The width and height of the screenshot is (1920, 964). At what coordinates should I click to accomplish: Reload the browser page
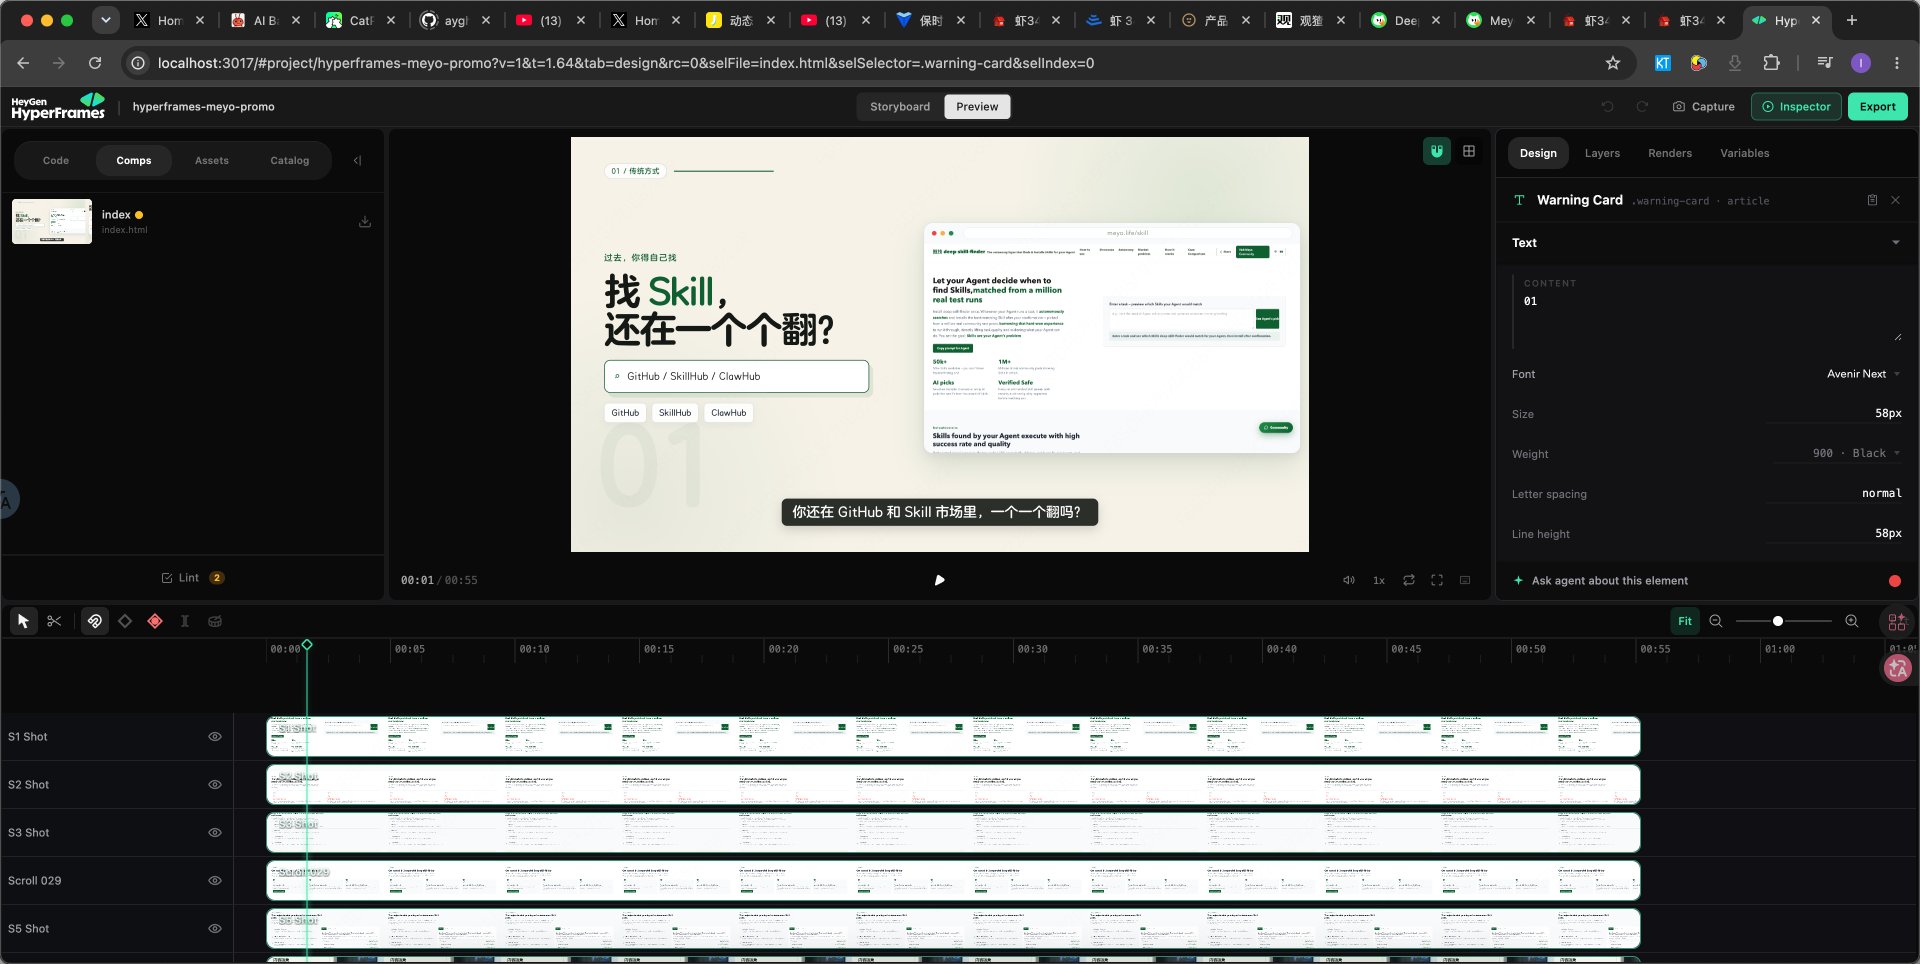(x=95, y=63)
